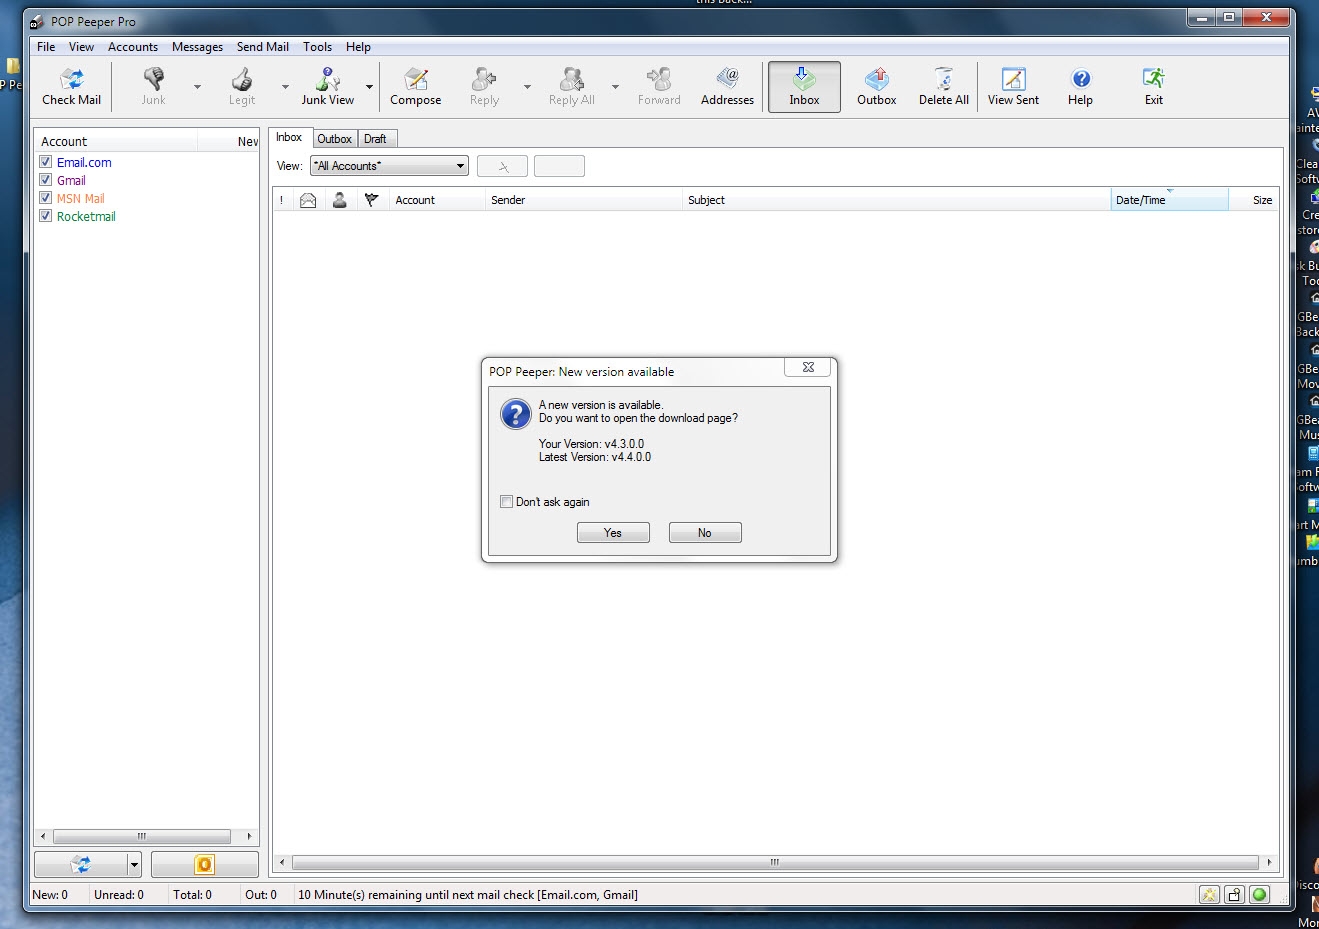Screen dimensions: 1319x929
Task: Open the Junk View dropdown arrow
Action: pyautogui.click(x=369, y=87)
